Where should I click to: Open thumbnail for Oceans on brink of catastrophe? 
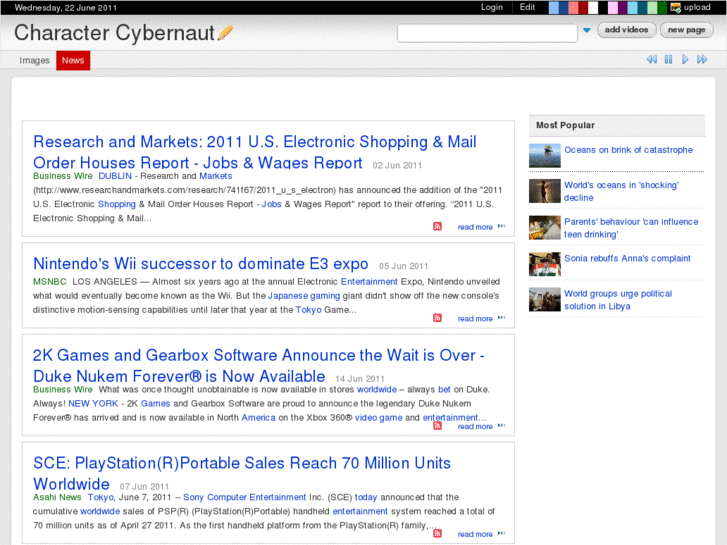pyautogui.click(x=545, y=155)
